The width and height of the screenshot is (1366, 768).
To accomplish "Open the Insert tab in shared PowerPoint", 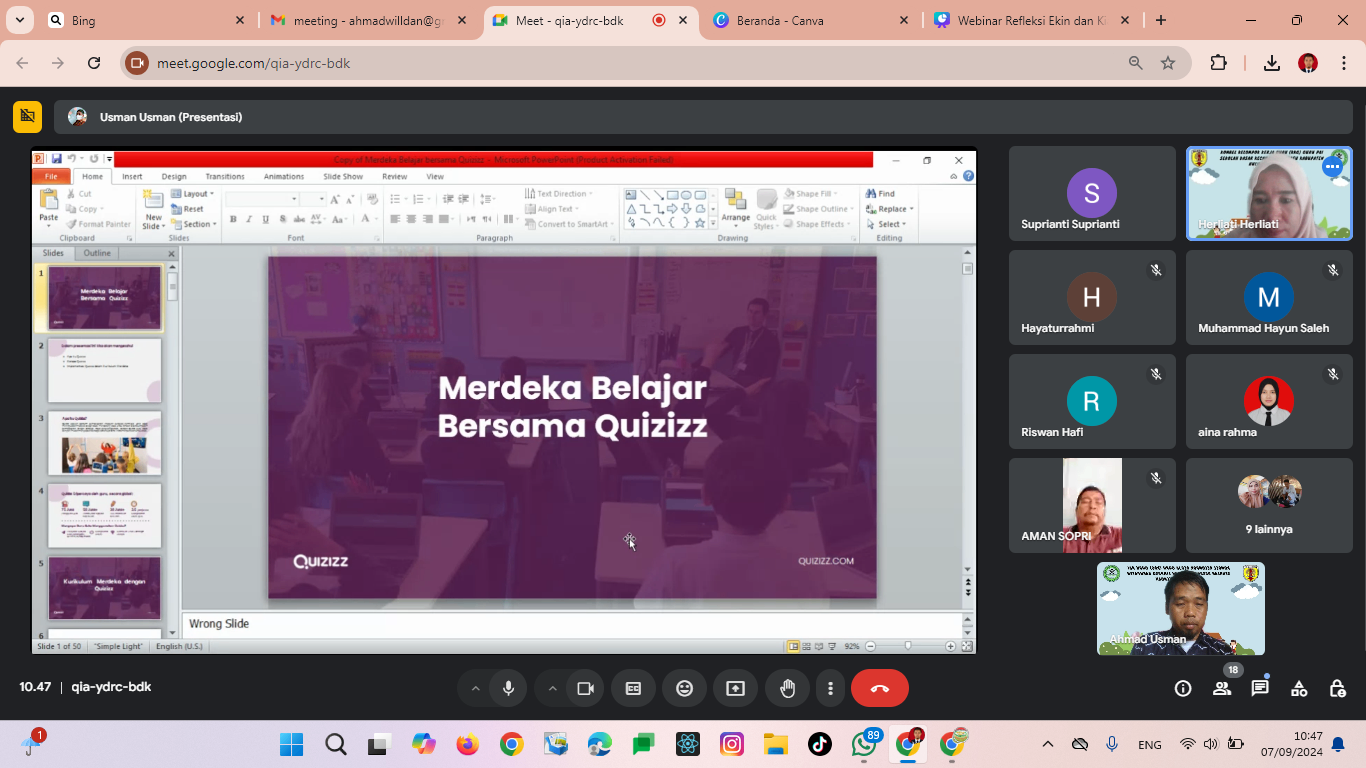I will (x=132, y=176).
